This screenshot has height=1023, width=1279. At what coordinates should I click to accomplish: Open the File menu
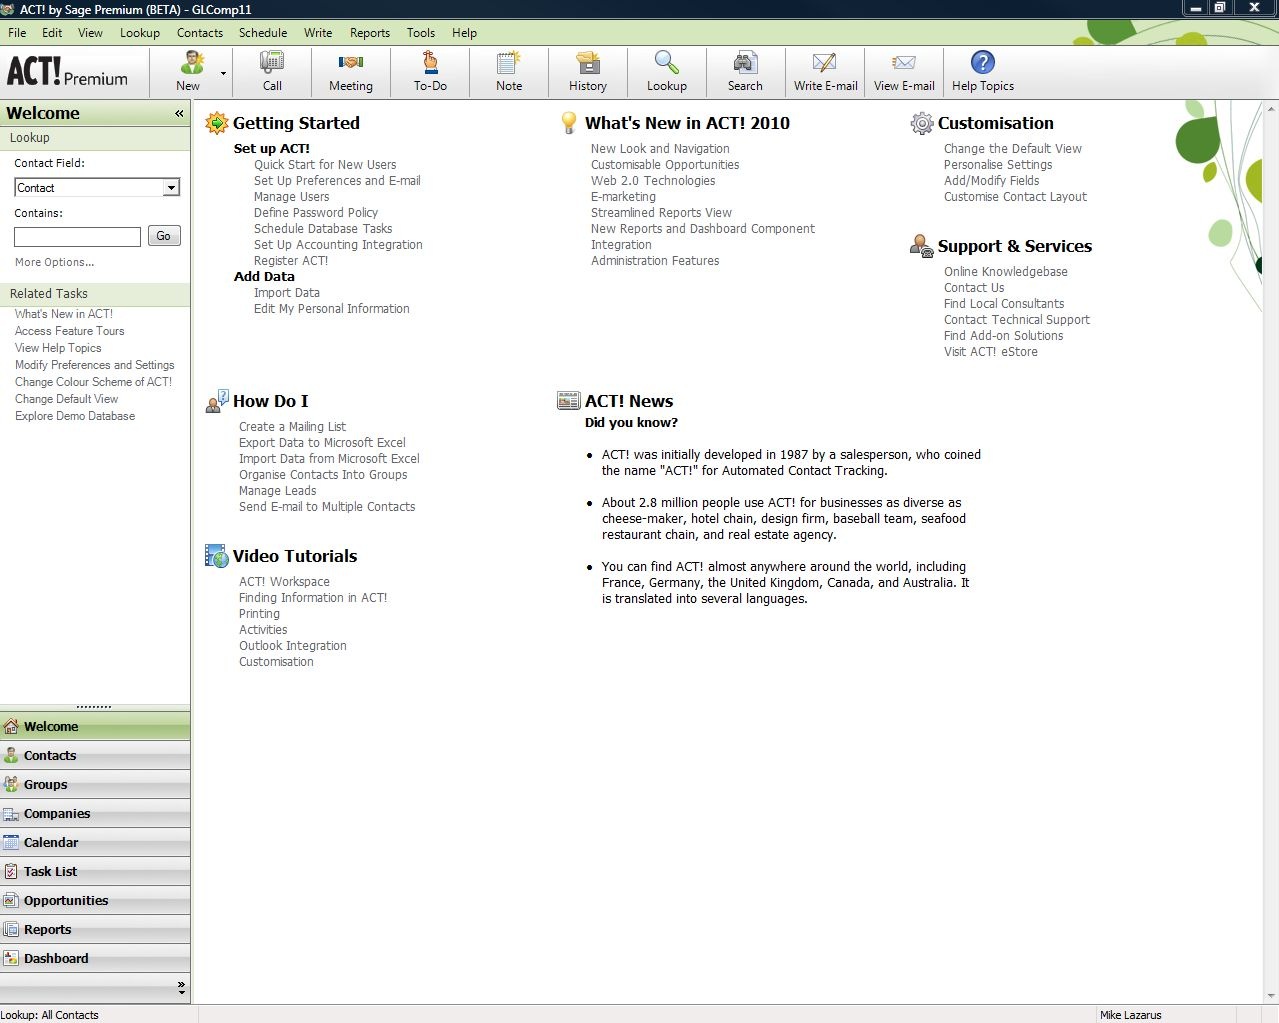point(17,33)
